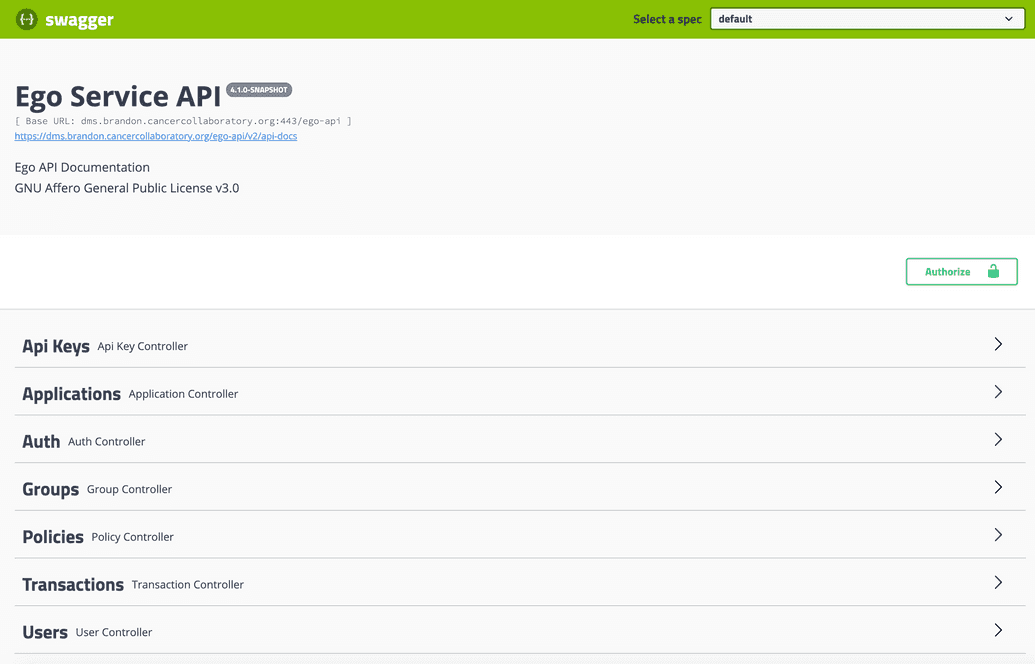Click the Authorize button
1035x664 pixels.
pos(961,271)
